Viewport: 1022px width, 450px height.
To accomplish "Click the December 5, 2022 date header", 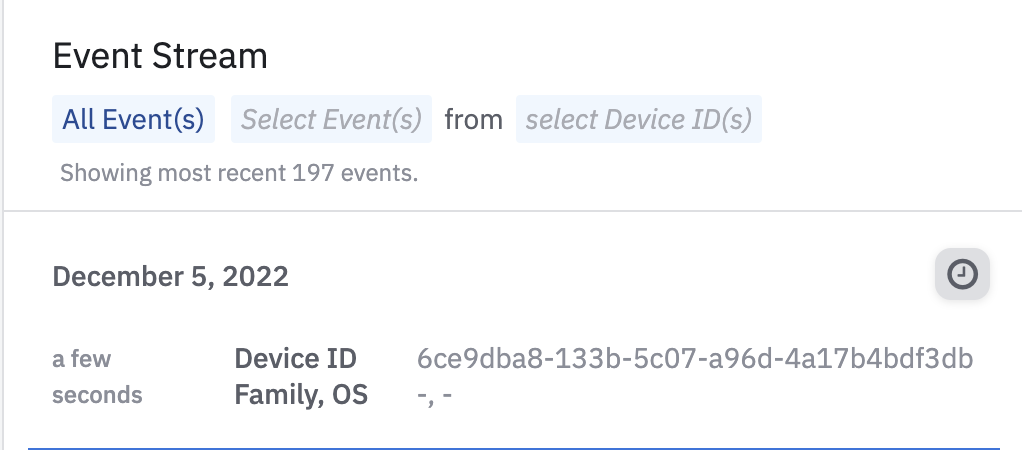I will tap(170, 276).
